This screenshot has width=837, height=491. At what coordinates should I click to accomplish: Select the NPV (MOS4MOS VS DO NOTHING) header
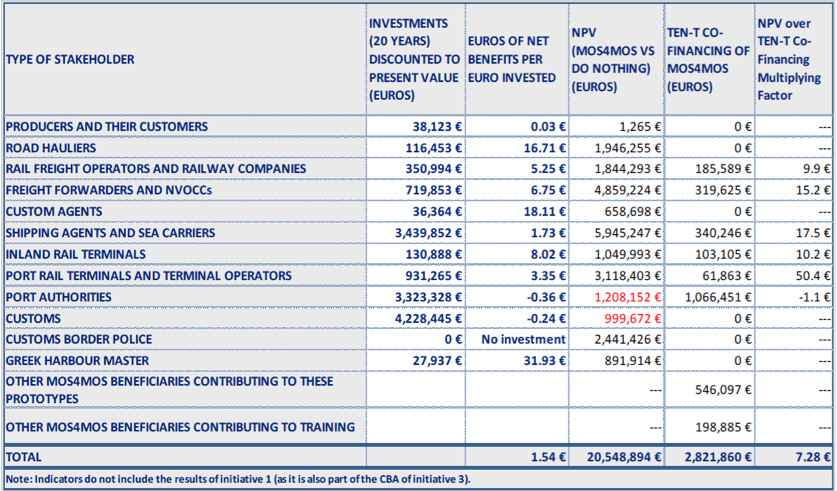612,60
